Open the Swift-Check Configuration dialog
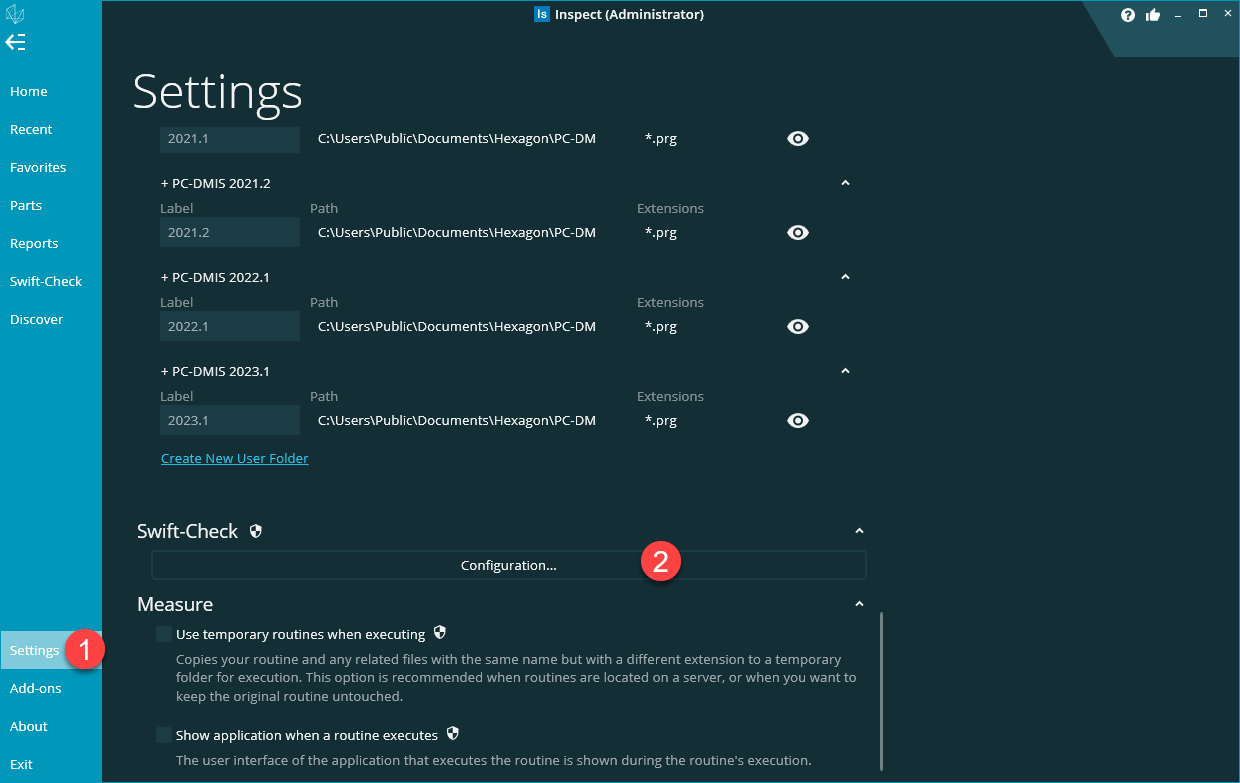This screenshot has width=1240, height=783. (508, 565)
